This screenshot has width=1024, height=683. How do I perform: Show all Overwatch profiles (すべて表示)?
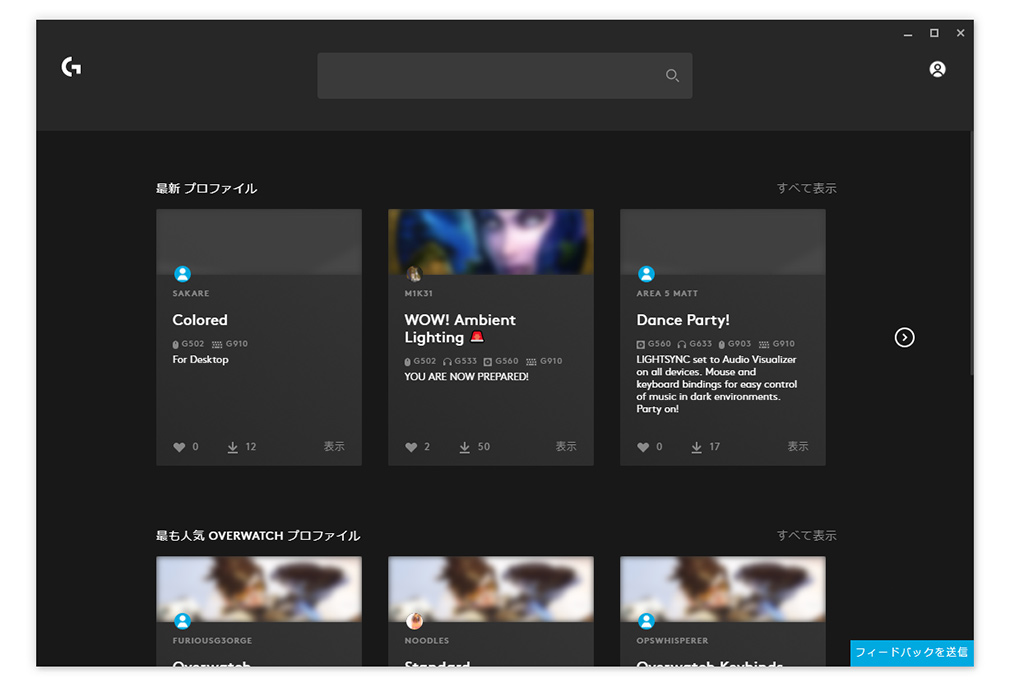806,535
